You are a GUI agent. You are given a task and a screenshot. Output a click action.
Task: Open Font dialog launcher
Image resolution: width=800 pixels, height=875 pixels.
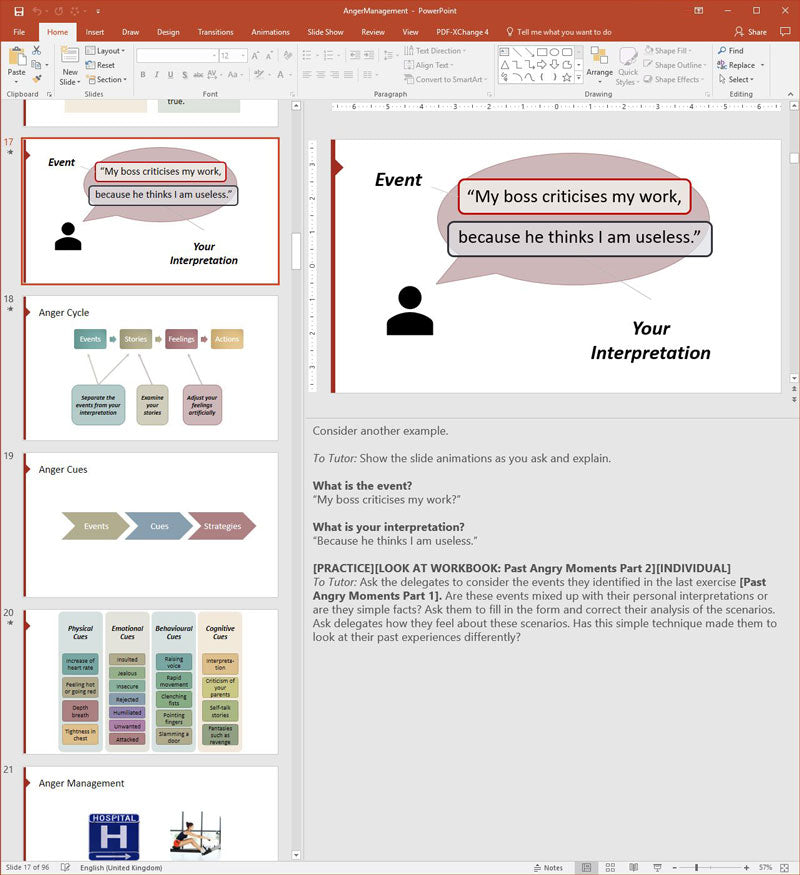pyautogui.click(x=292, y=94)
